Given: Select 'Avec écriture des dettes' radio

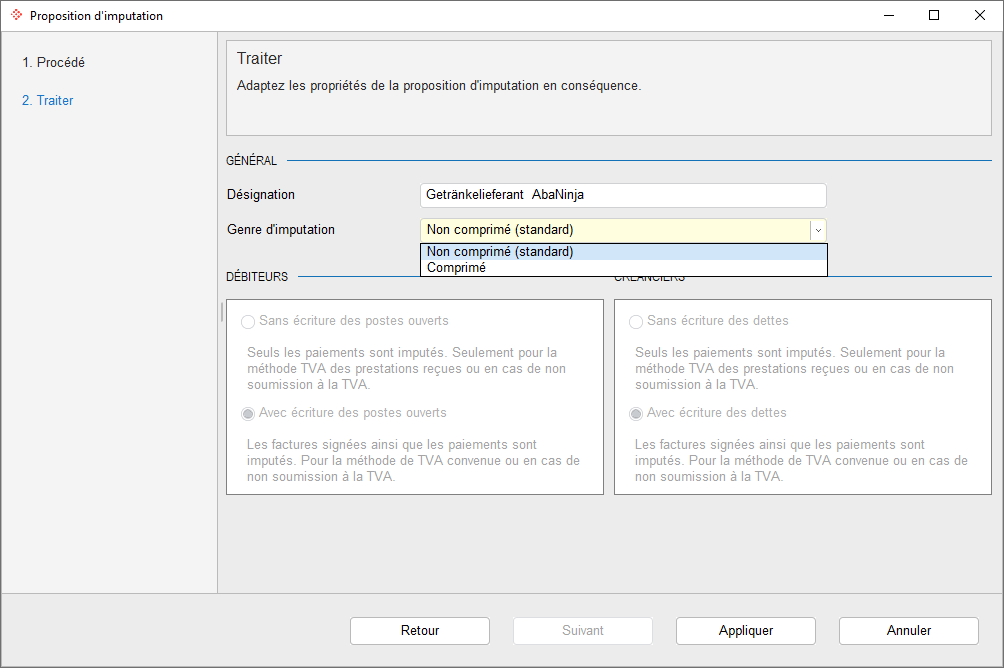Looking at the screenshot, I should pos(636,414).
